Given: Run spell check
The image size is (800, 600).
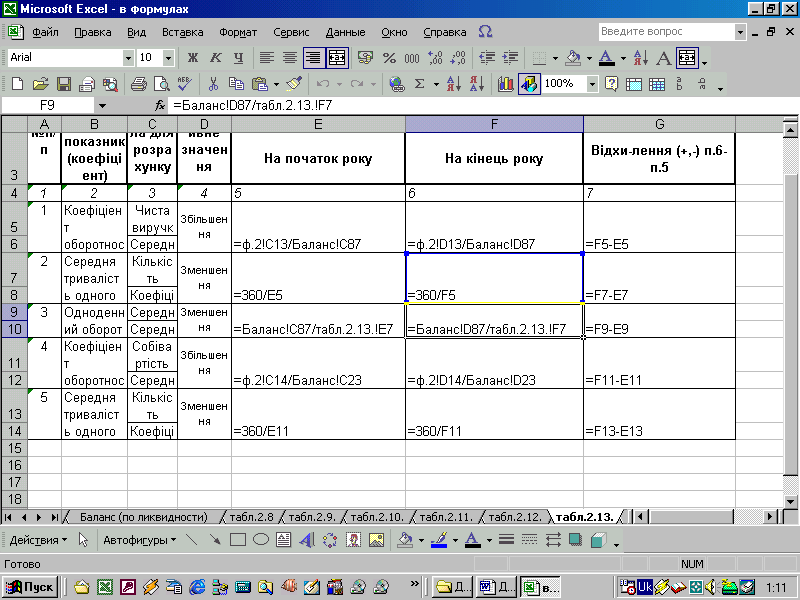Looking at the screenshot, I should pyautogui.click(x=185, y=84).
